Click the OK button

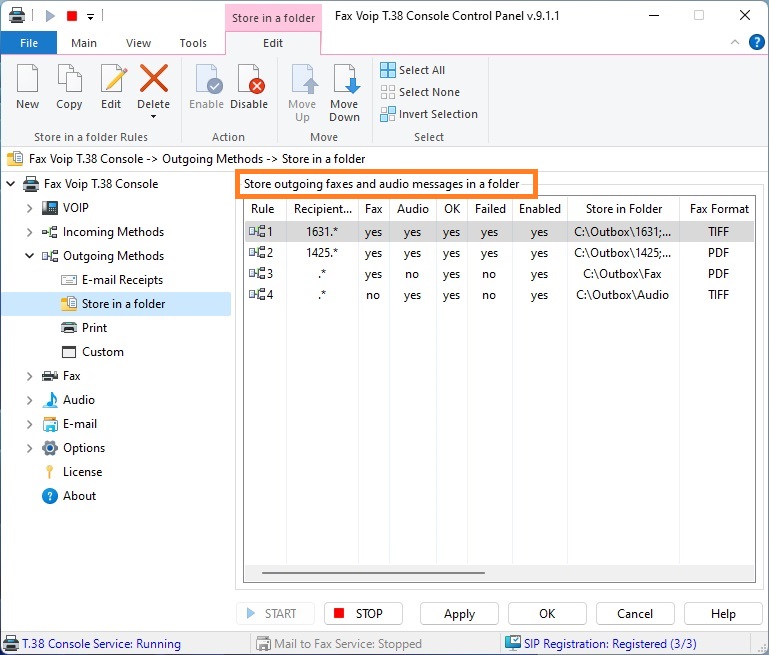click(547, 614)
